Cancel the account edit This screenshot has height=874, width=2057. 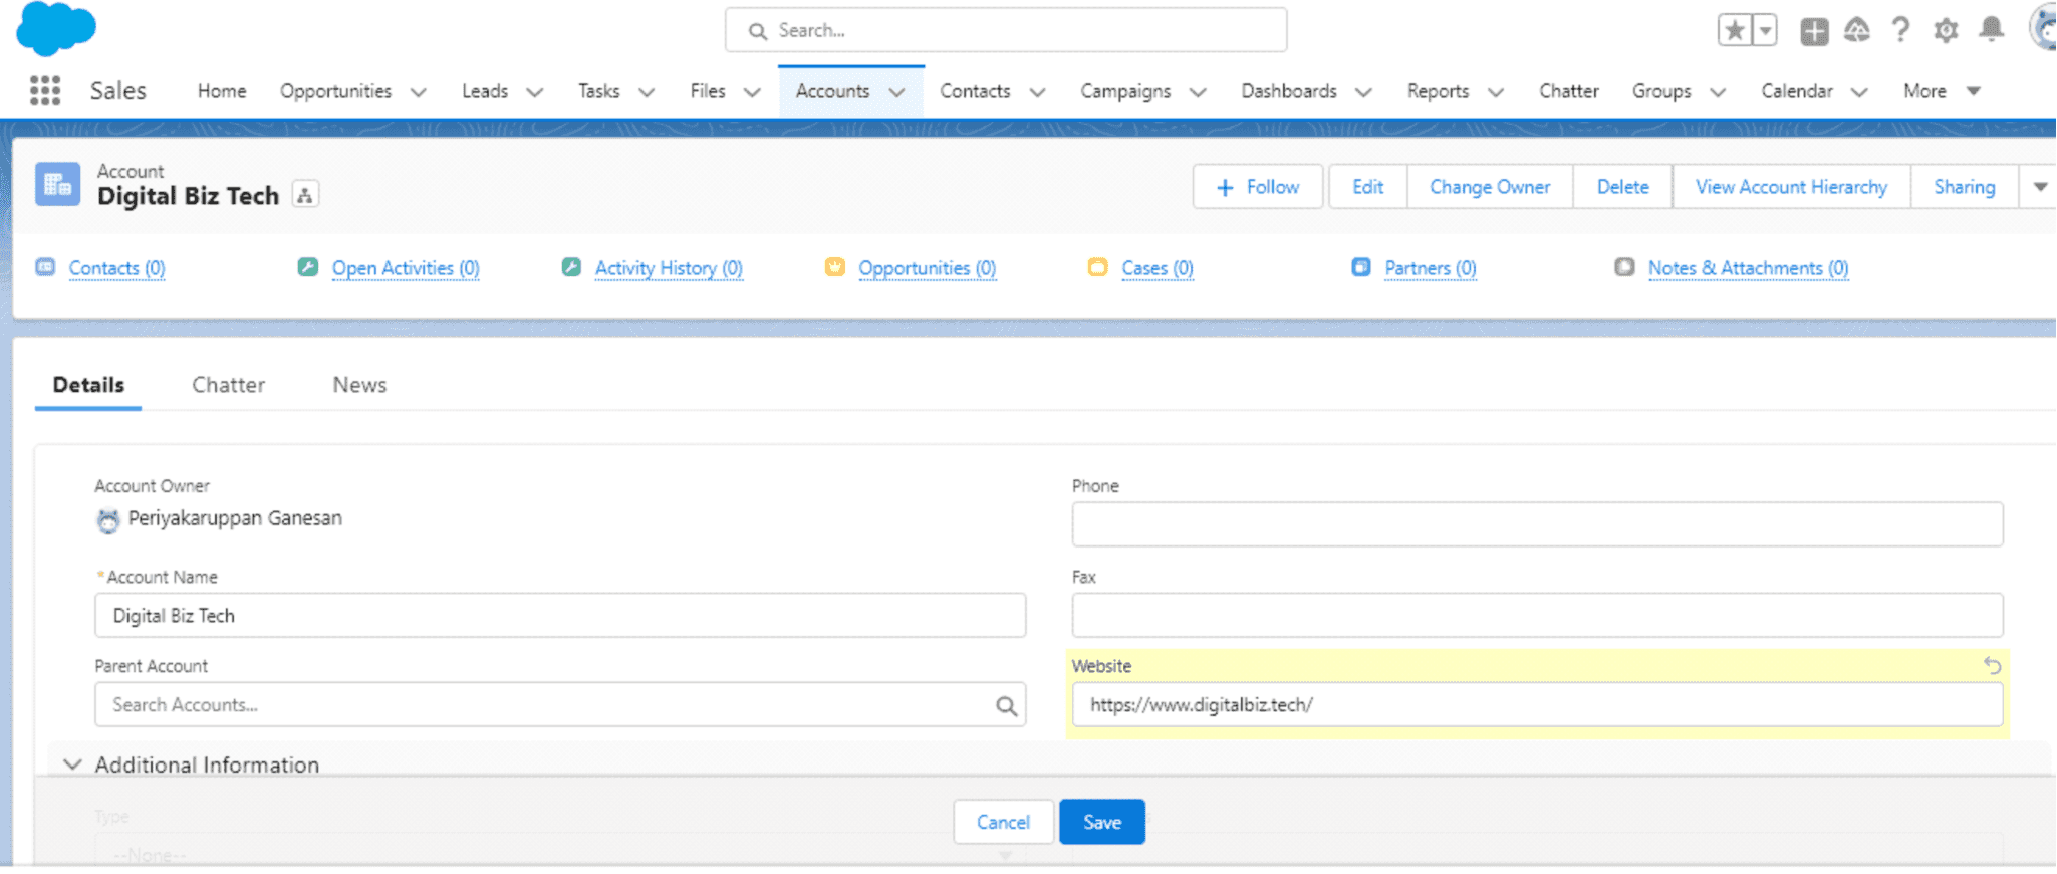coord(1003,823)
